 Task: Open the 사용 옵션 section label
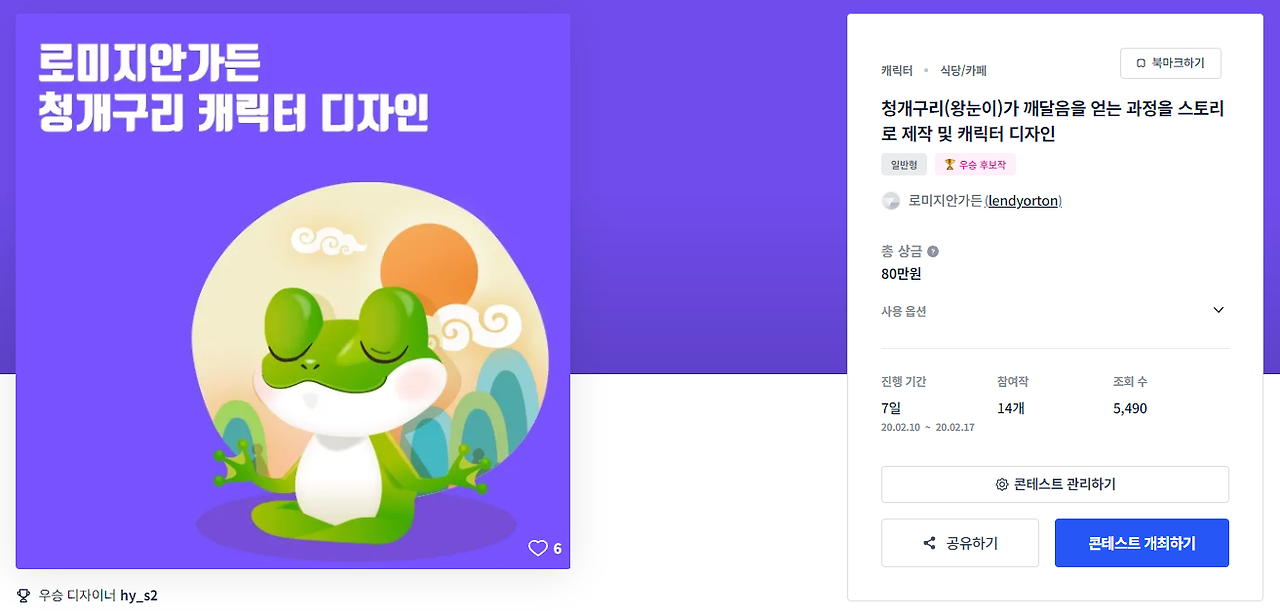pyautogui.click(x=904, y=311)
